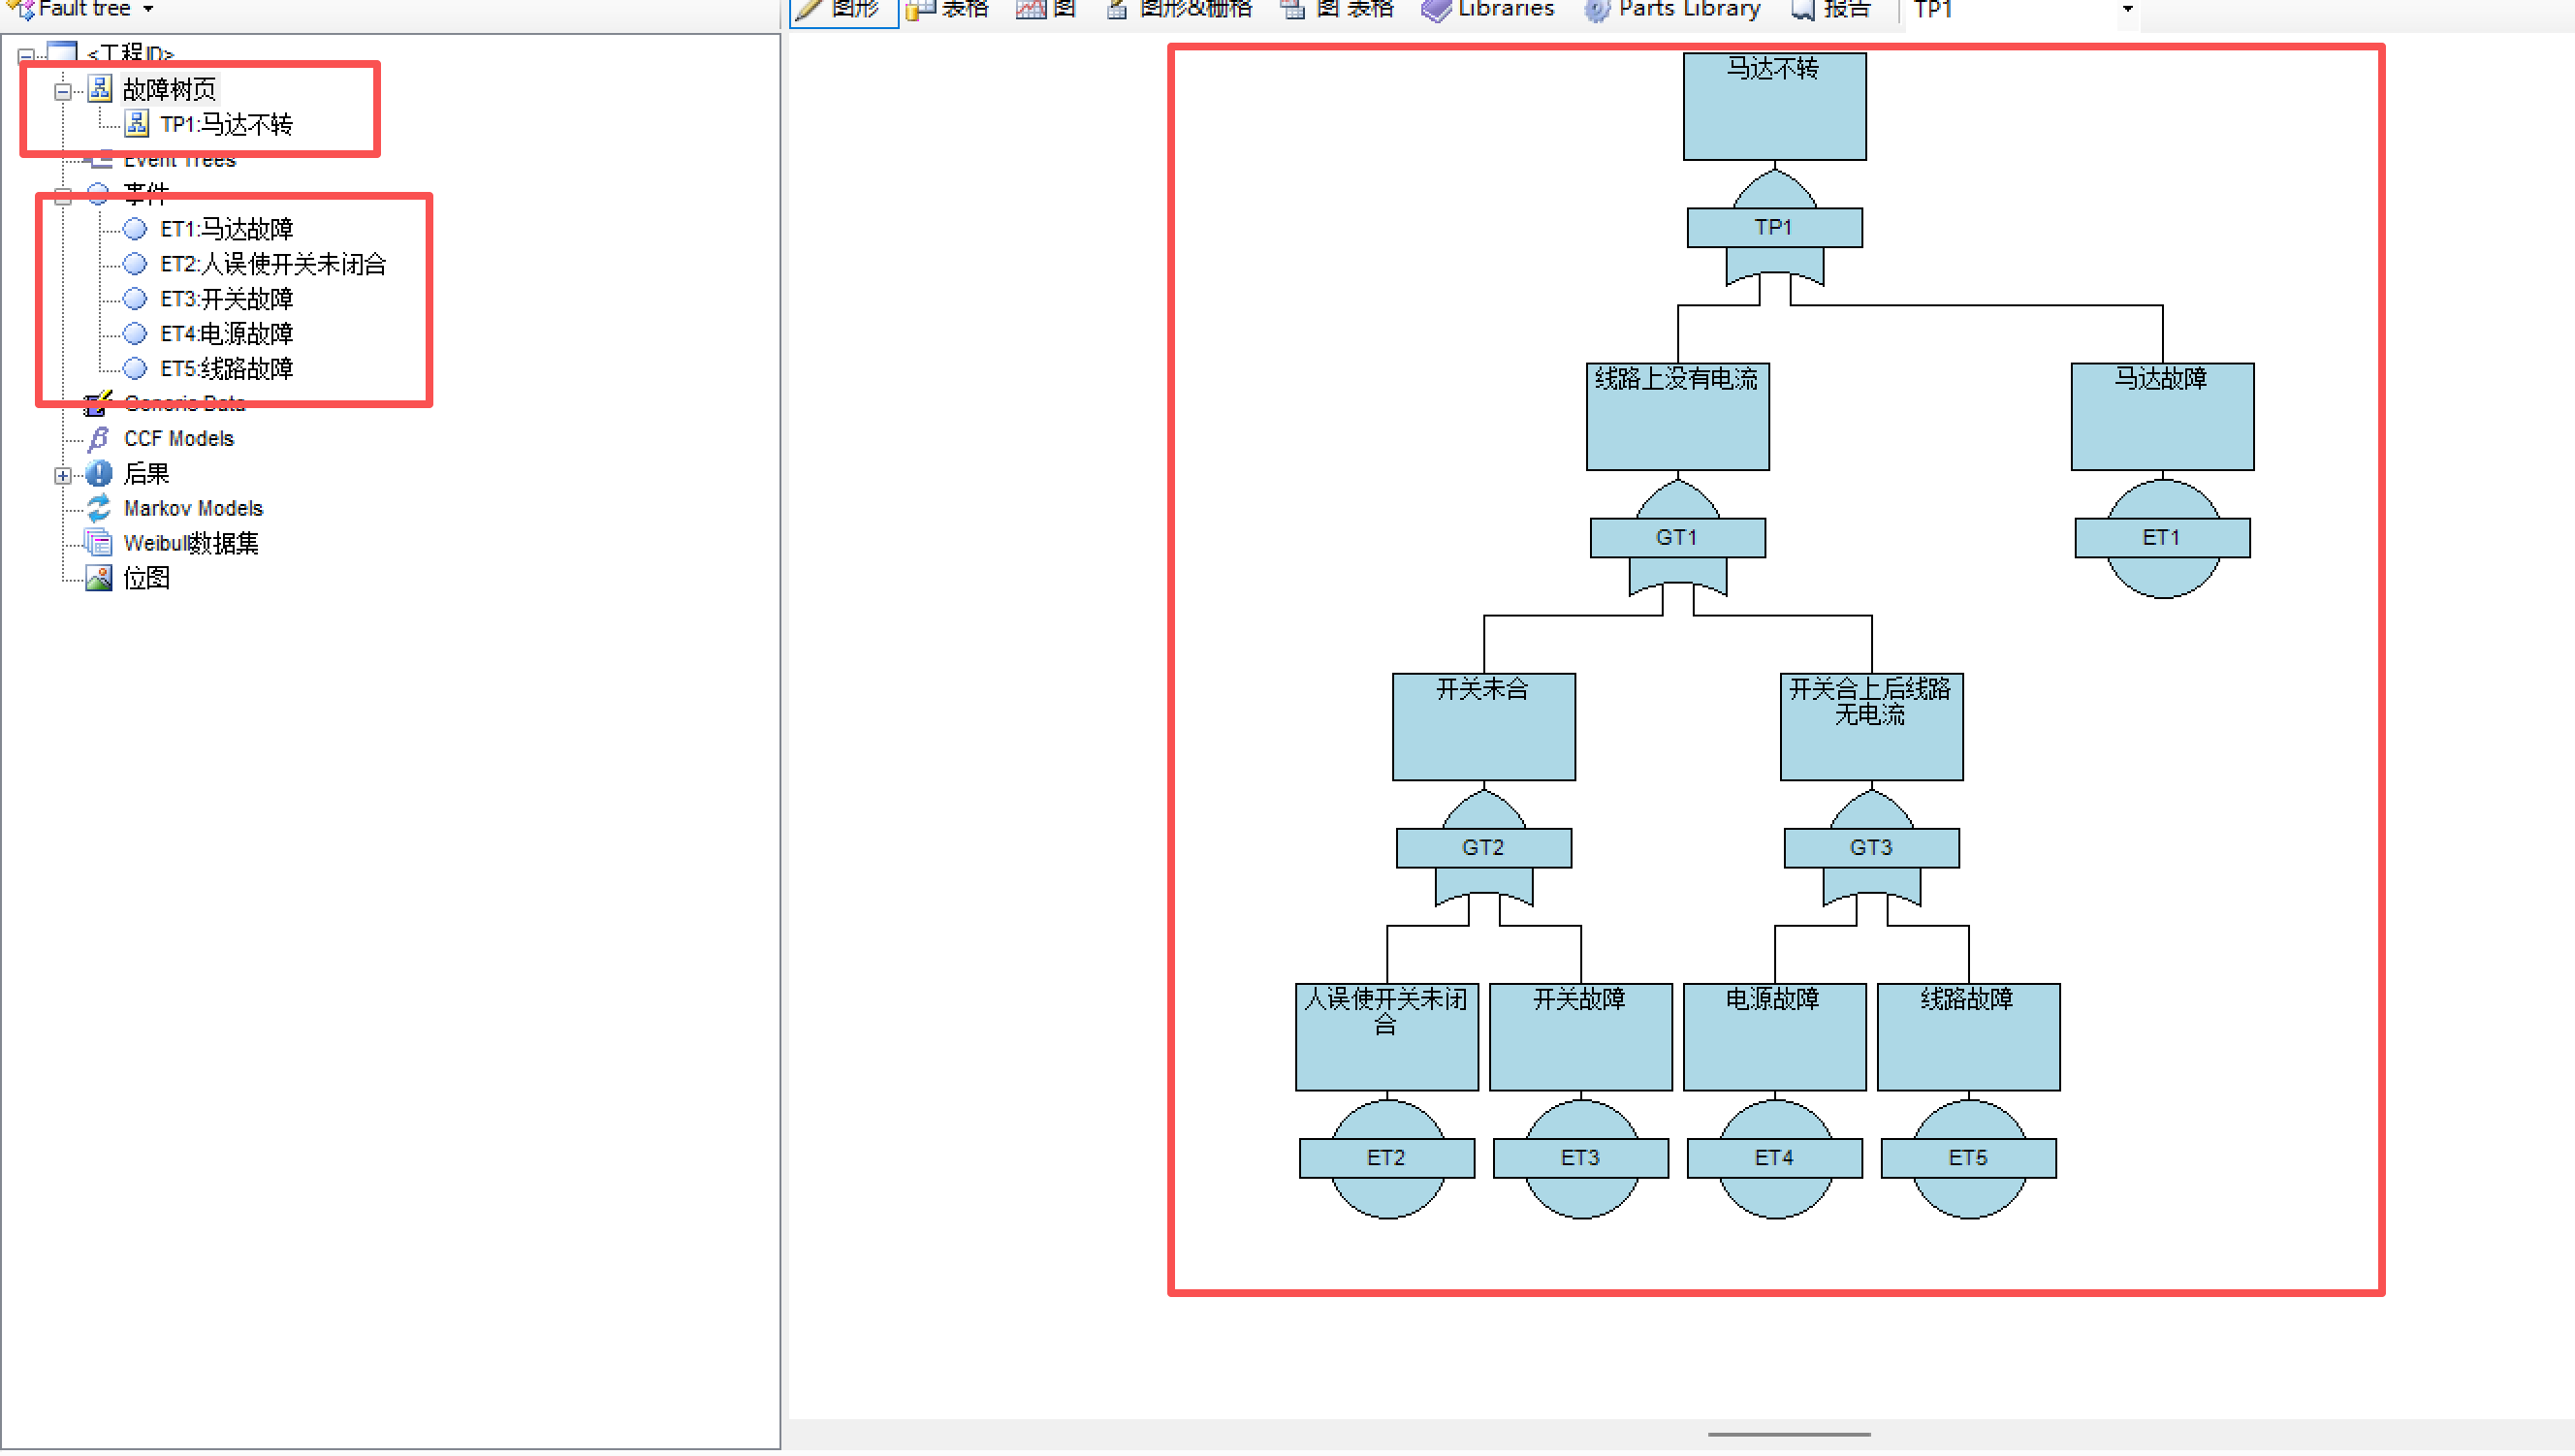Click the Weibull数据集 icon
Image resolution: width=2575 pixels, height=1456 pixels.
(98, 544)
